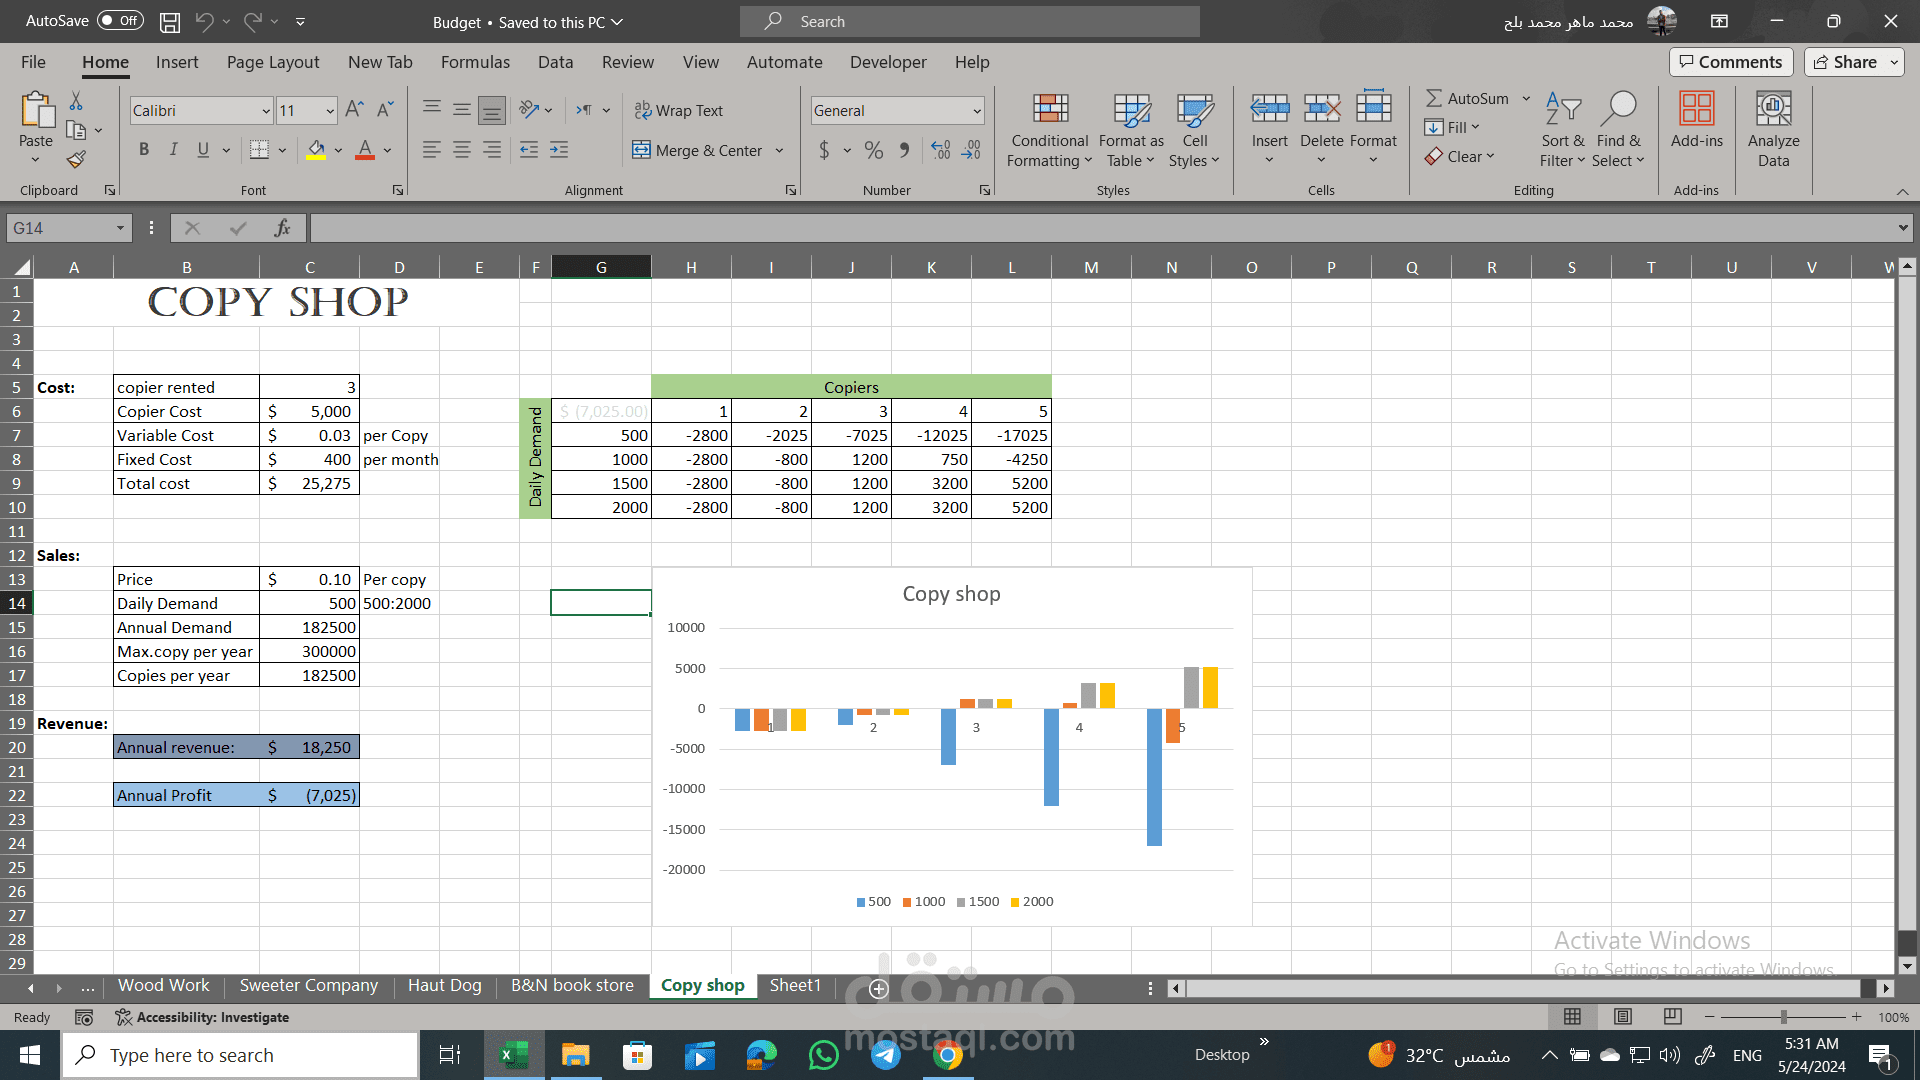Open the Formulas ribbon tab
The width and height of the screenshot is (1920, 1080).
475,62
